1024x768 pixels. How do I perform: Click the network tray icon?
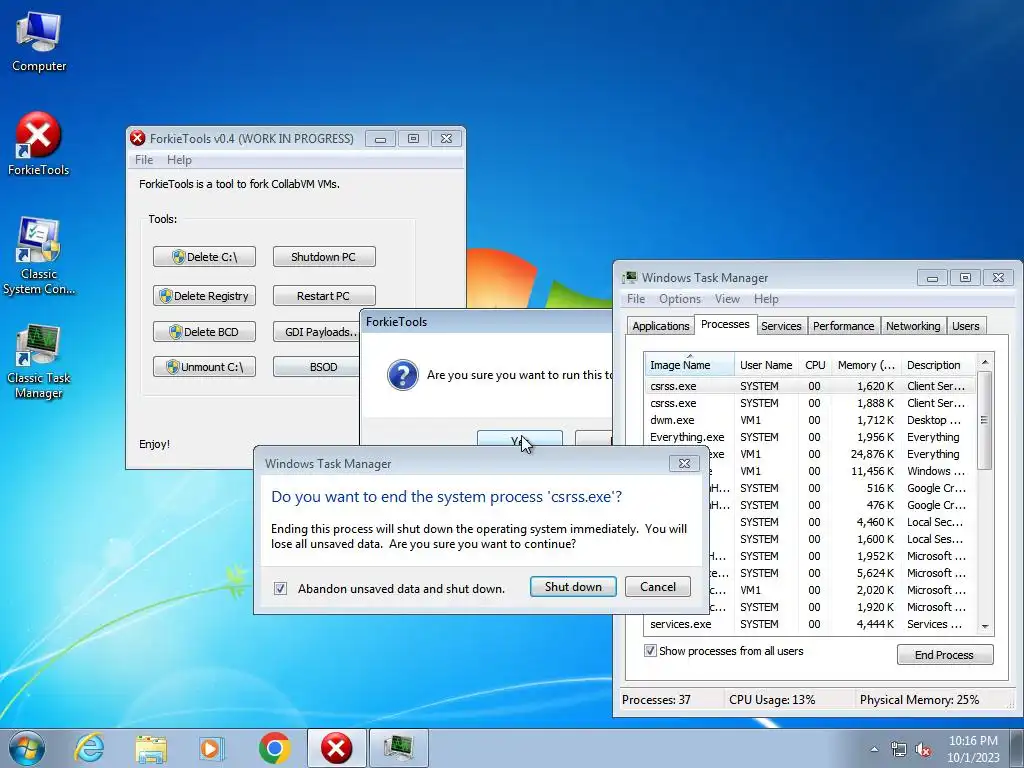[x=899, y=749]
